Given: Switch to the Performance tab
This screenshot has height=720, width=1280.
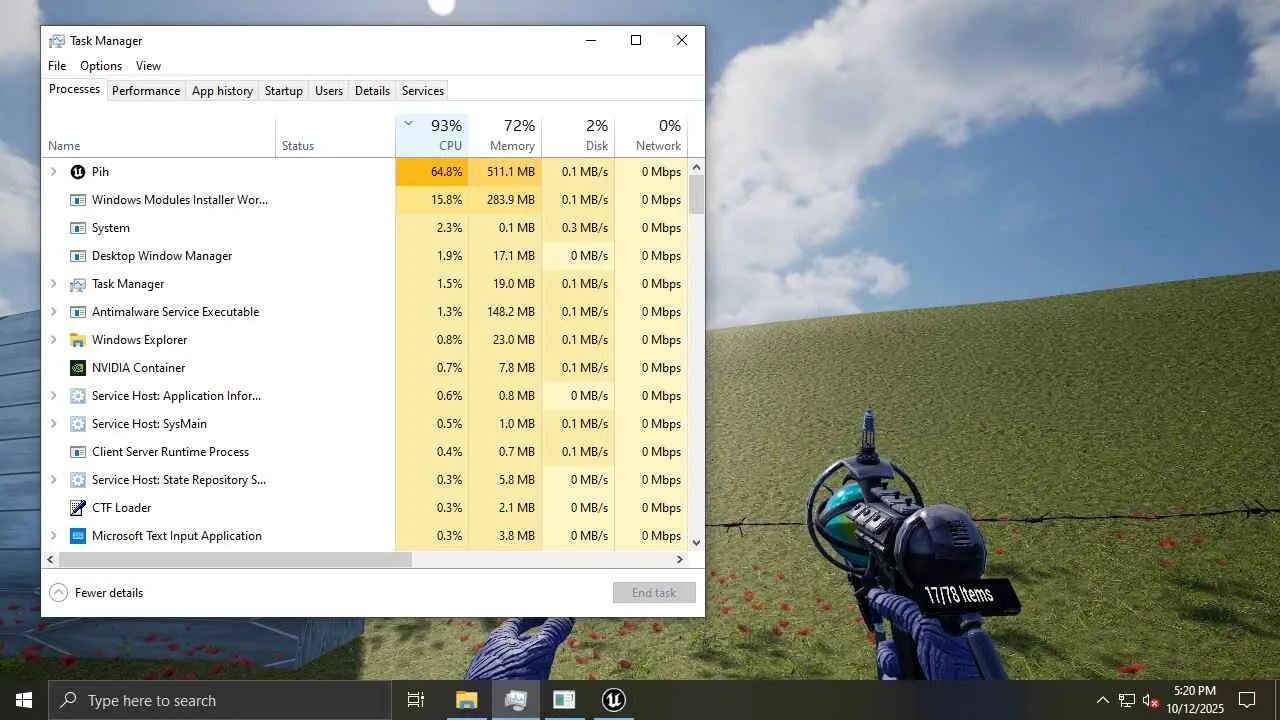Looking at the screenshot, I should pyautogui.click(x=146, y=91).
